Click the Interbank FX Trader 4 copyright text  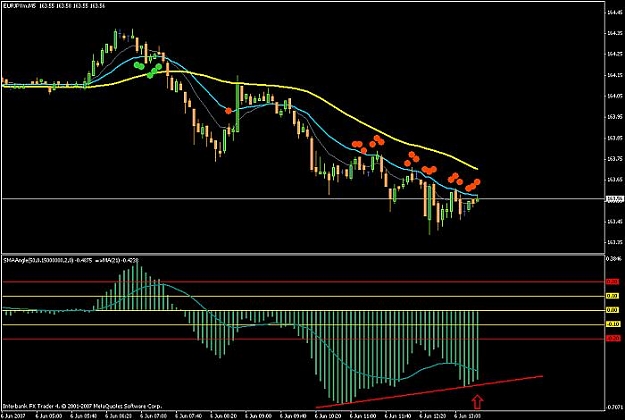click(x=83, y=406)
